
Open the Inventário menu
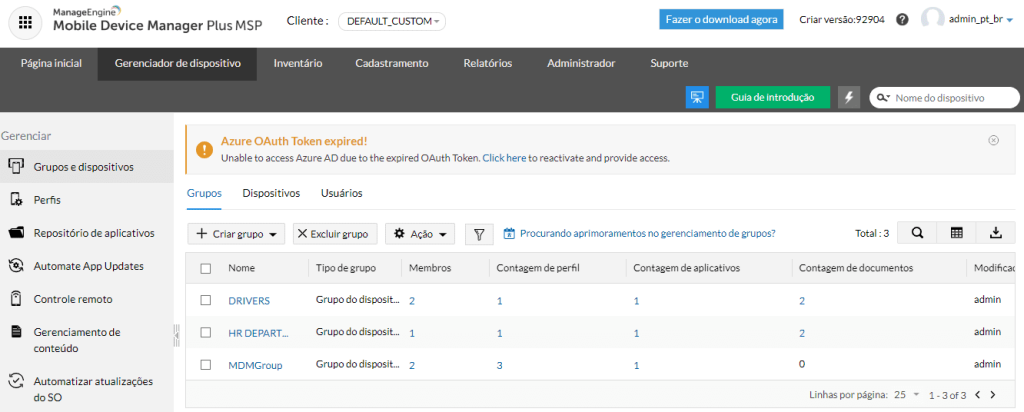(x=297, y=63)
